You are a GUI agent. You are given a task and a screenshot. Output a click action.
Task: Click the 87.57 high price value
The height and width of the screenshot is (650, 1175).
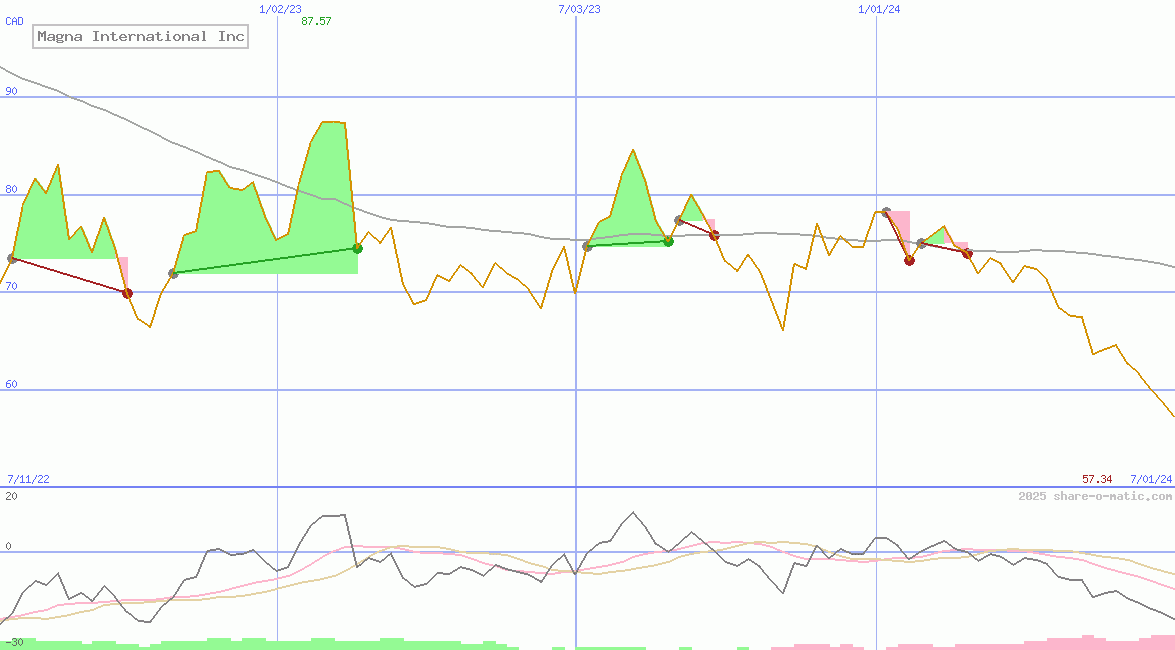[316, 21]
